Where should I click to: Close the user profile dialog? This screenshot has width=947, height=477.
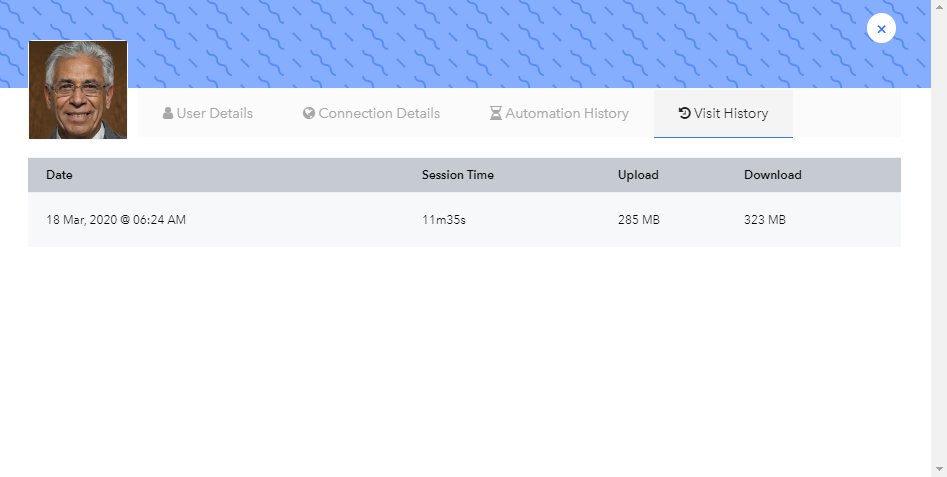[881, 28]
